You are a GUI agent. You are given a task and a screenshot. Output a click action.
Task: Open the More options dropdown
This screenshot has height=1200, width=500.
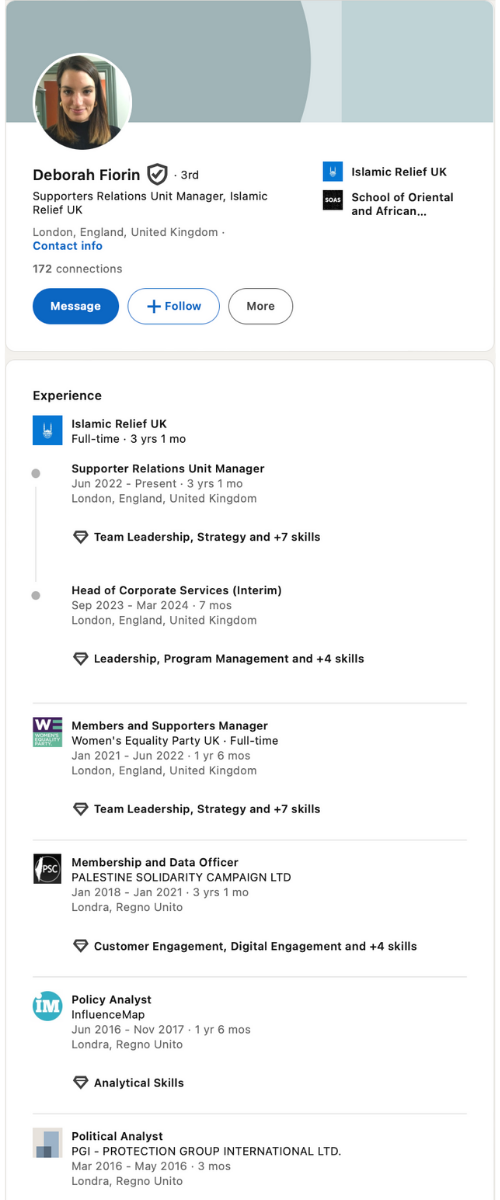[x=260, y=306]
